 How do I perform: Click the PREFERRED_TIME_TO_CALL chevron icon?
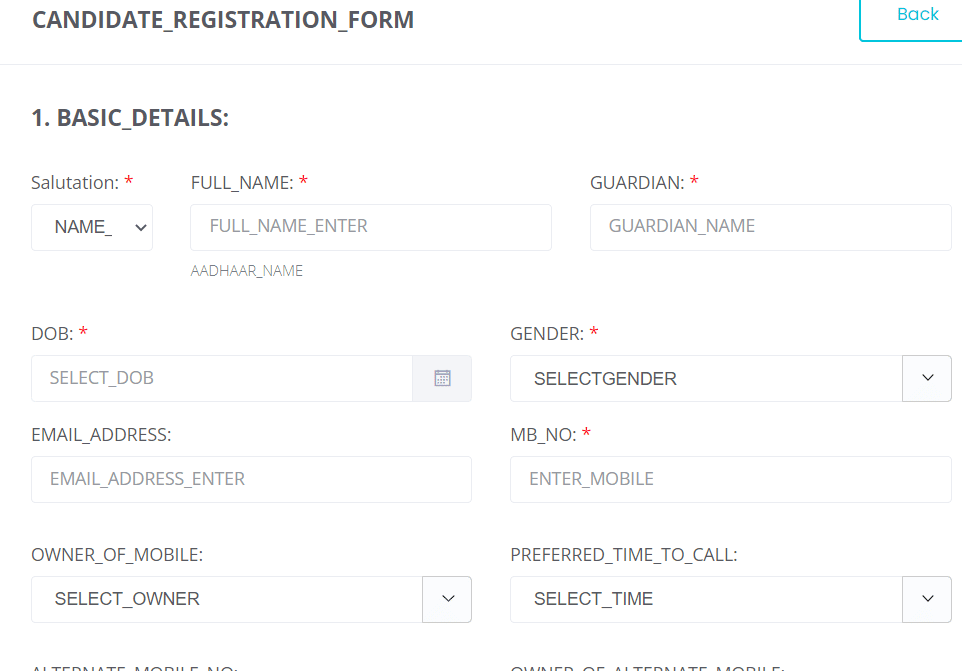(927, 599)
